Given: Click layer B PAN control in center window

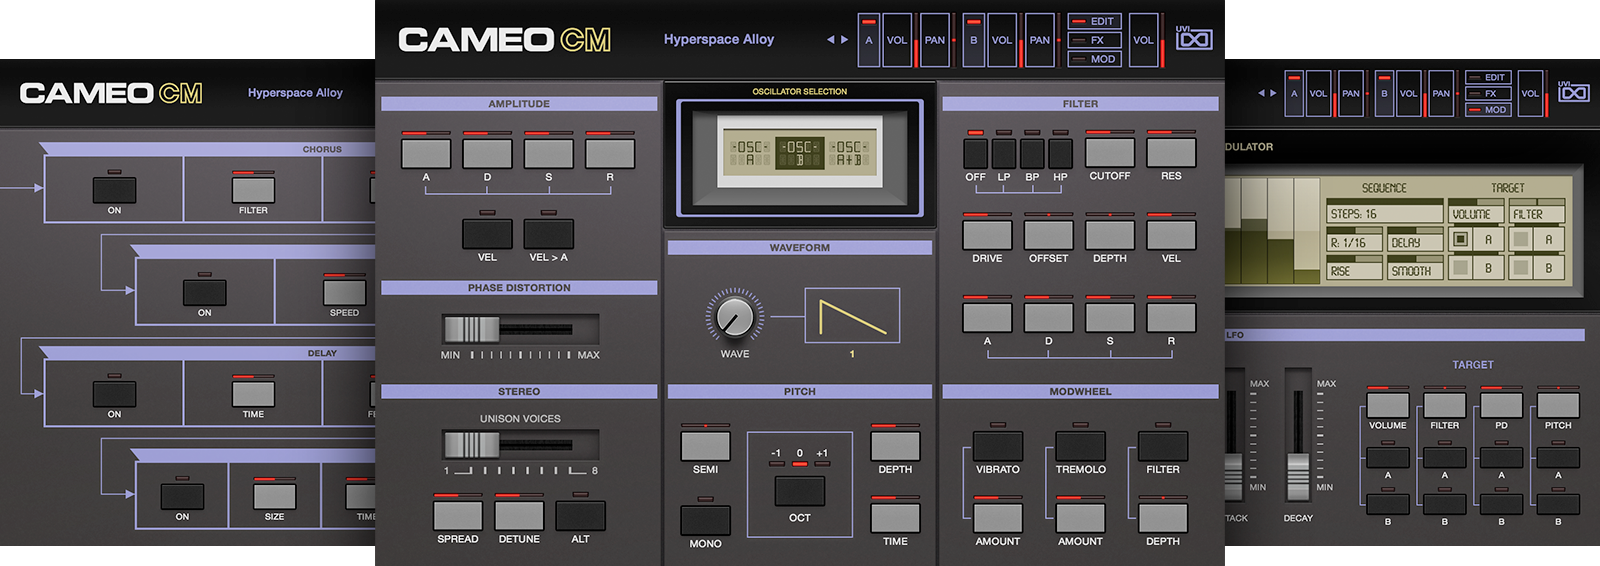Looking at the screenshot, I should click(x=1040, y=40).
